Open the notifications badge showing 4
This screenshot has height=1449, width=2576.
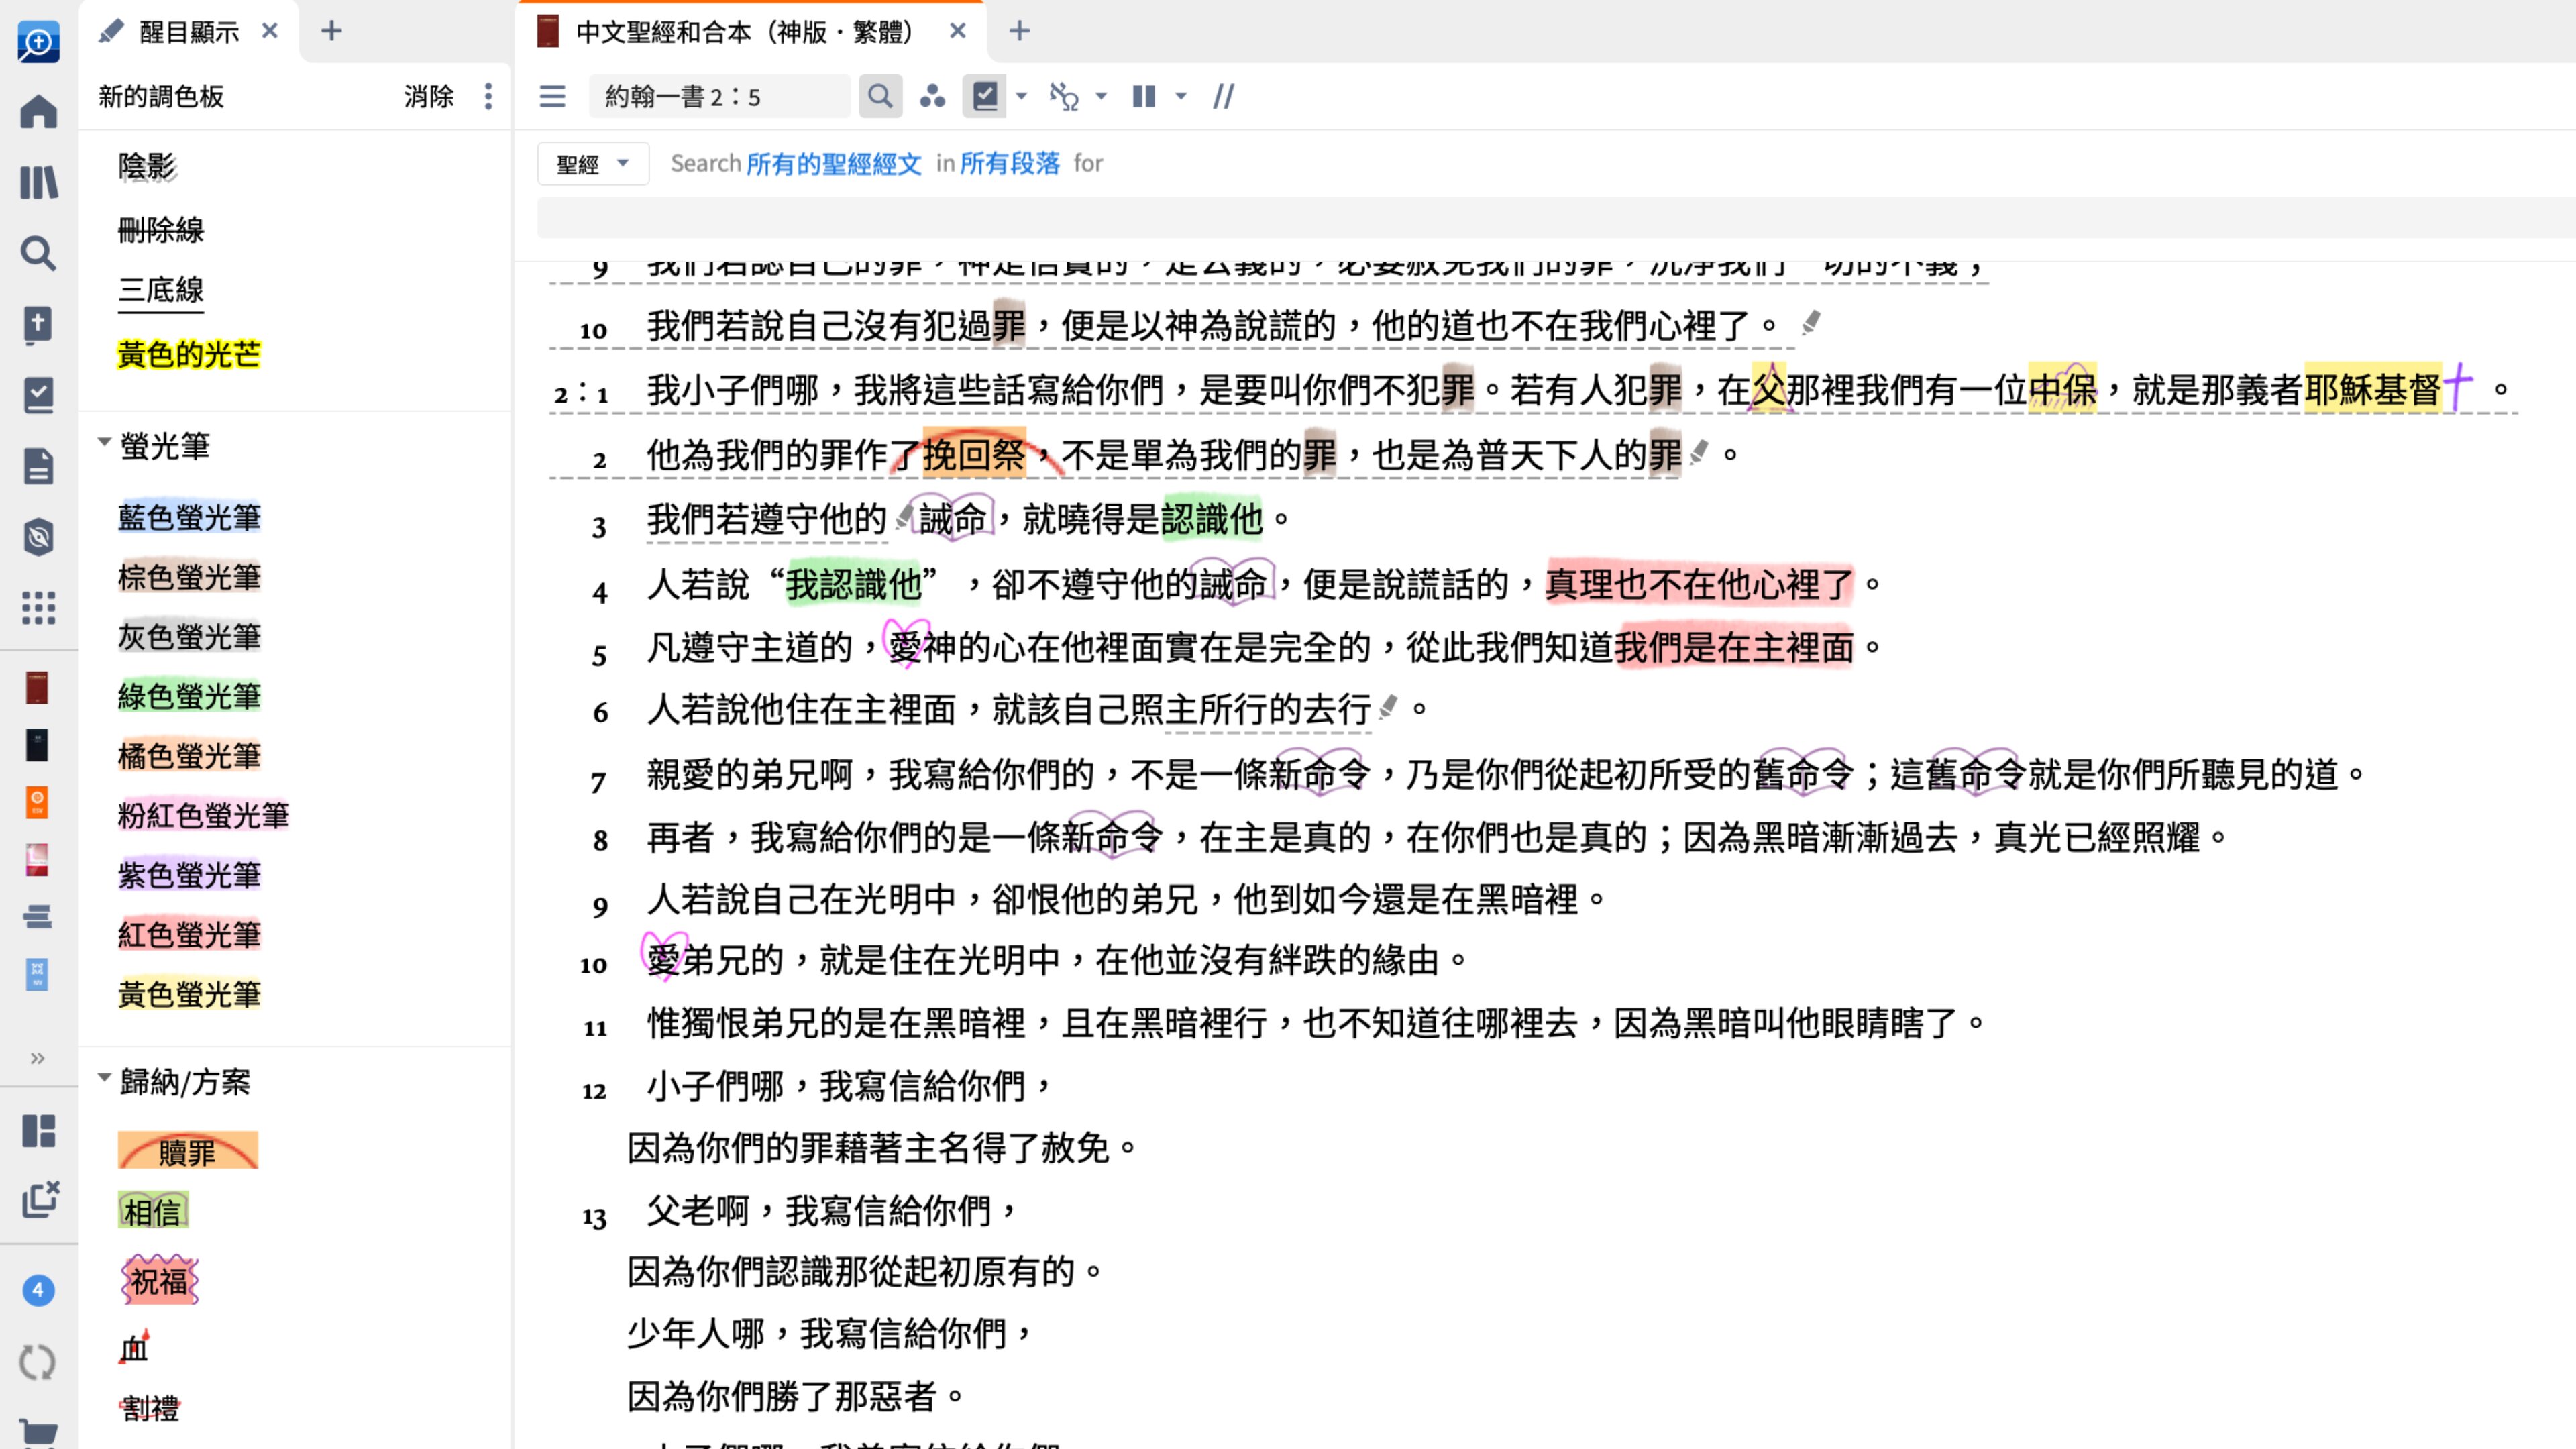point(38,1290)
